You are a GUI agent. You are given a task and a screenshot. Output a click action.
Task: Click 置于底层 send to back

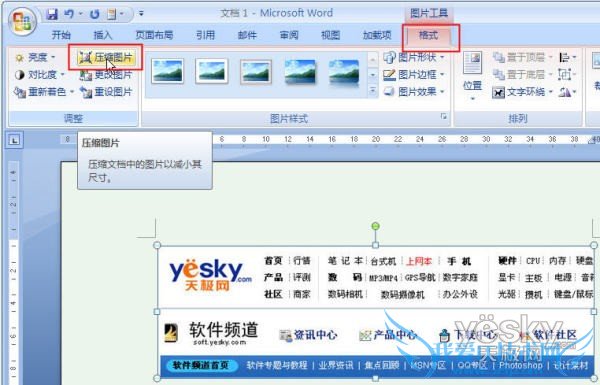click(522, 75)
